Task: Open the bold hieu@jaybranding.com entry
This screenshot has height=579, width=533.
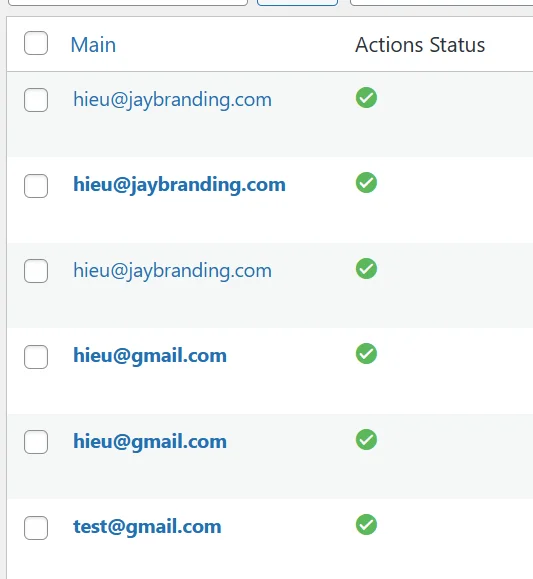Action: (179, 185)
